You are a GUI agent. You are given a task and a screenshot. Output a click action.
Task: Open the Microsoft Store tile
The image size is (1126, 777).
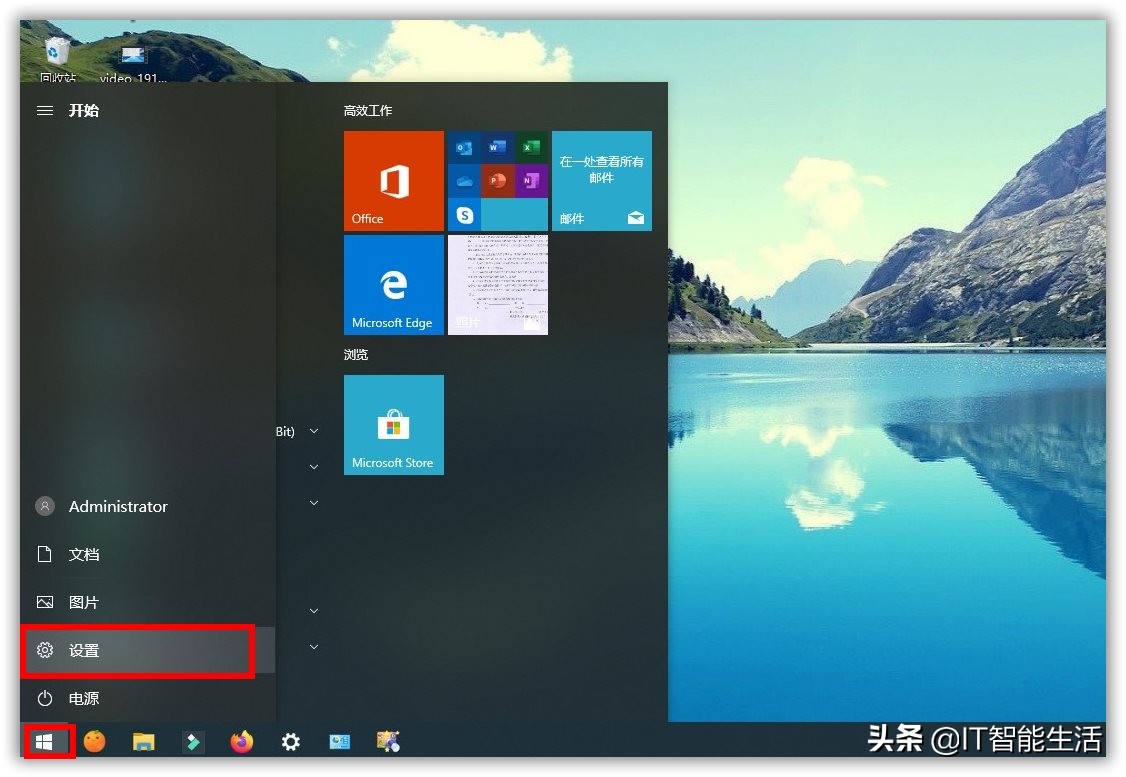point(393,425)
